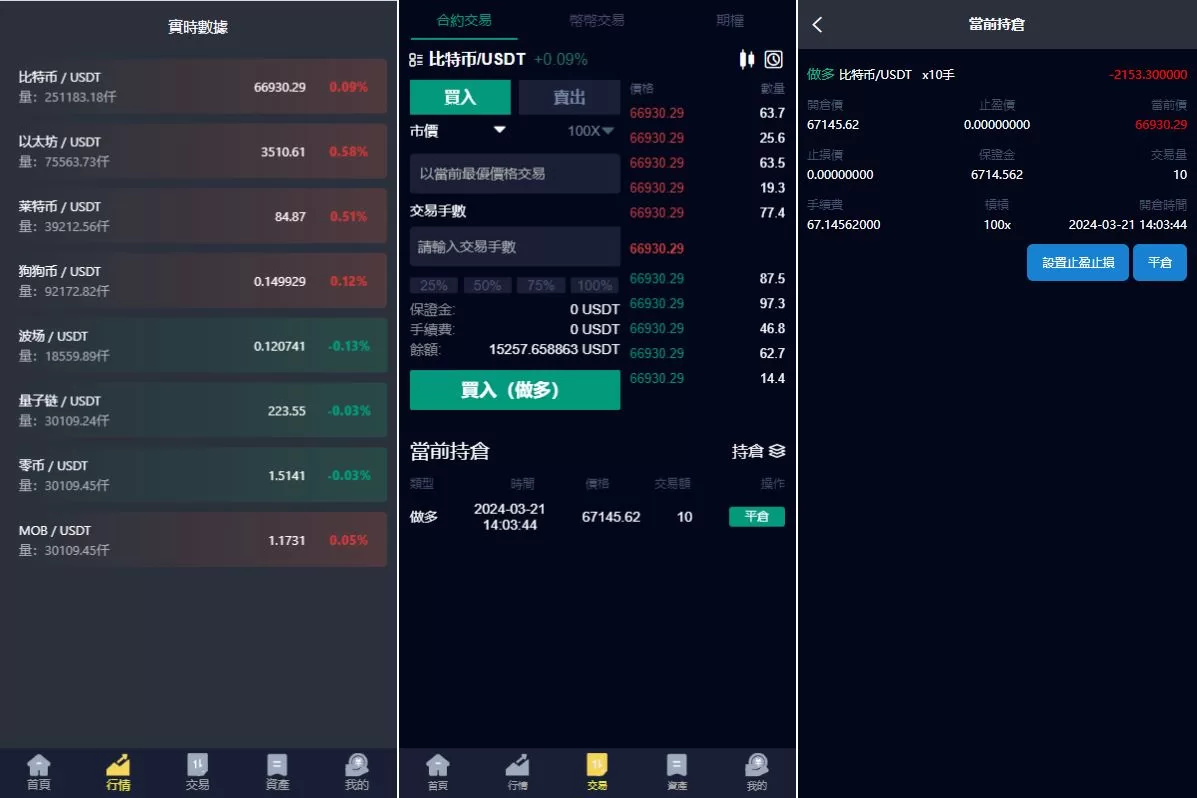This screenshot has height=798, width=1197.
Task: Open 波场 / USDT market row
Action: (x=198, y=346)
